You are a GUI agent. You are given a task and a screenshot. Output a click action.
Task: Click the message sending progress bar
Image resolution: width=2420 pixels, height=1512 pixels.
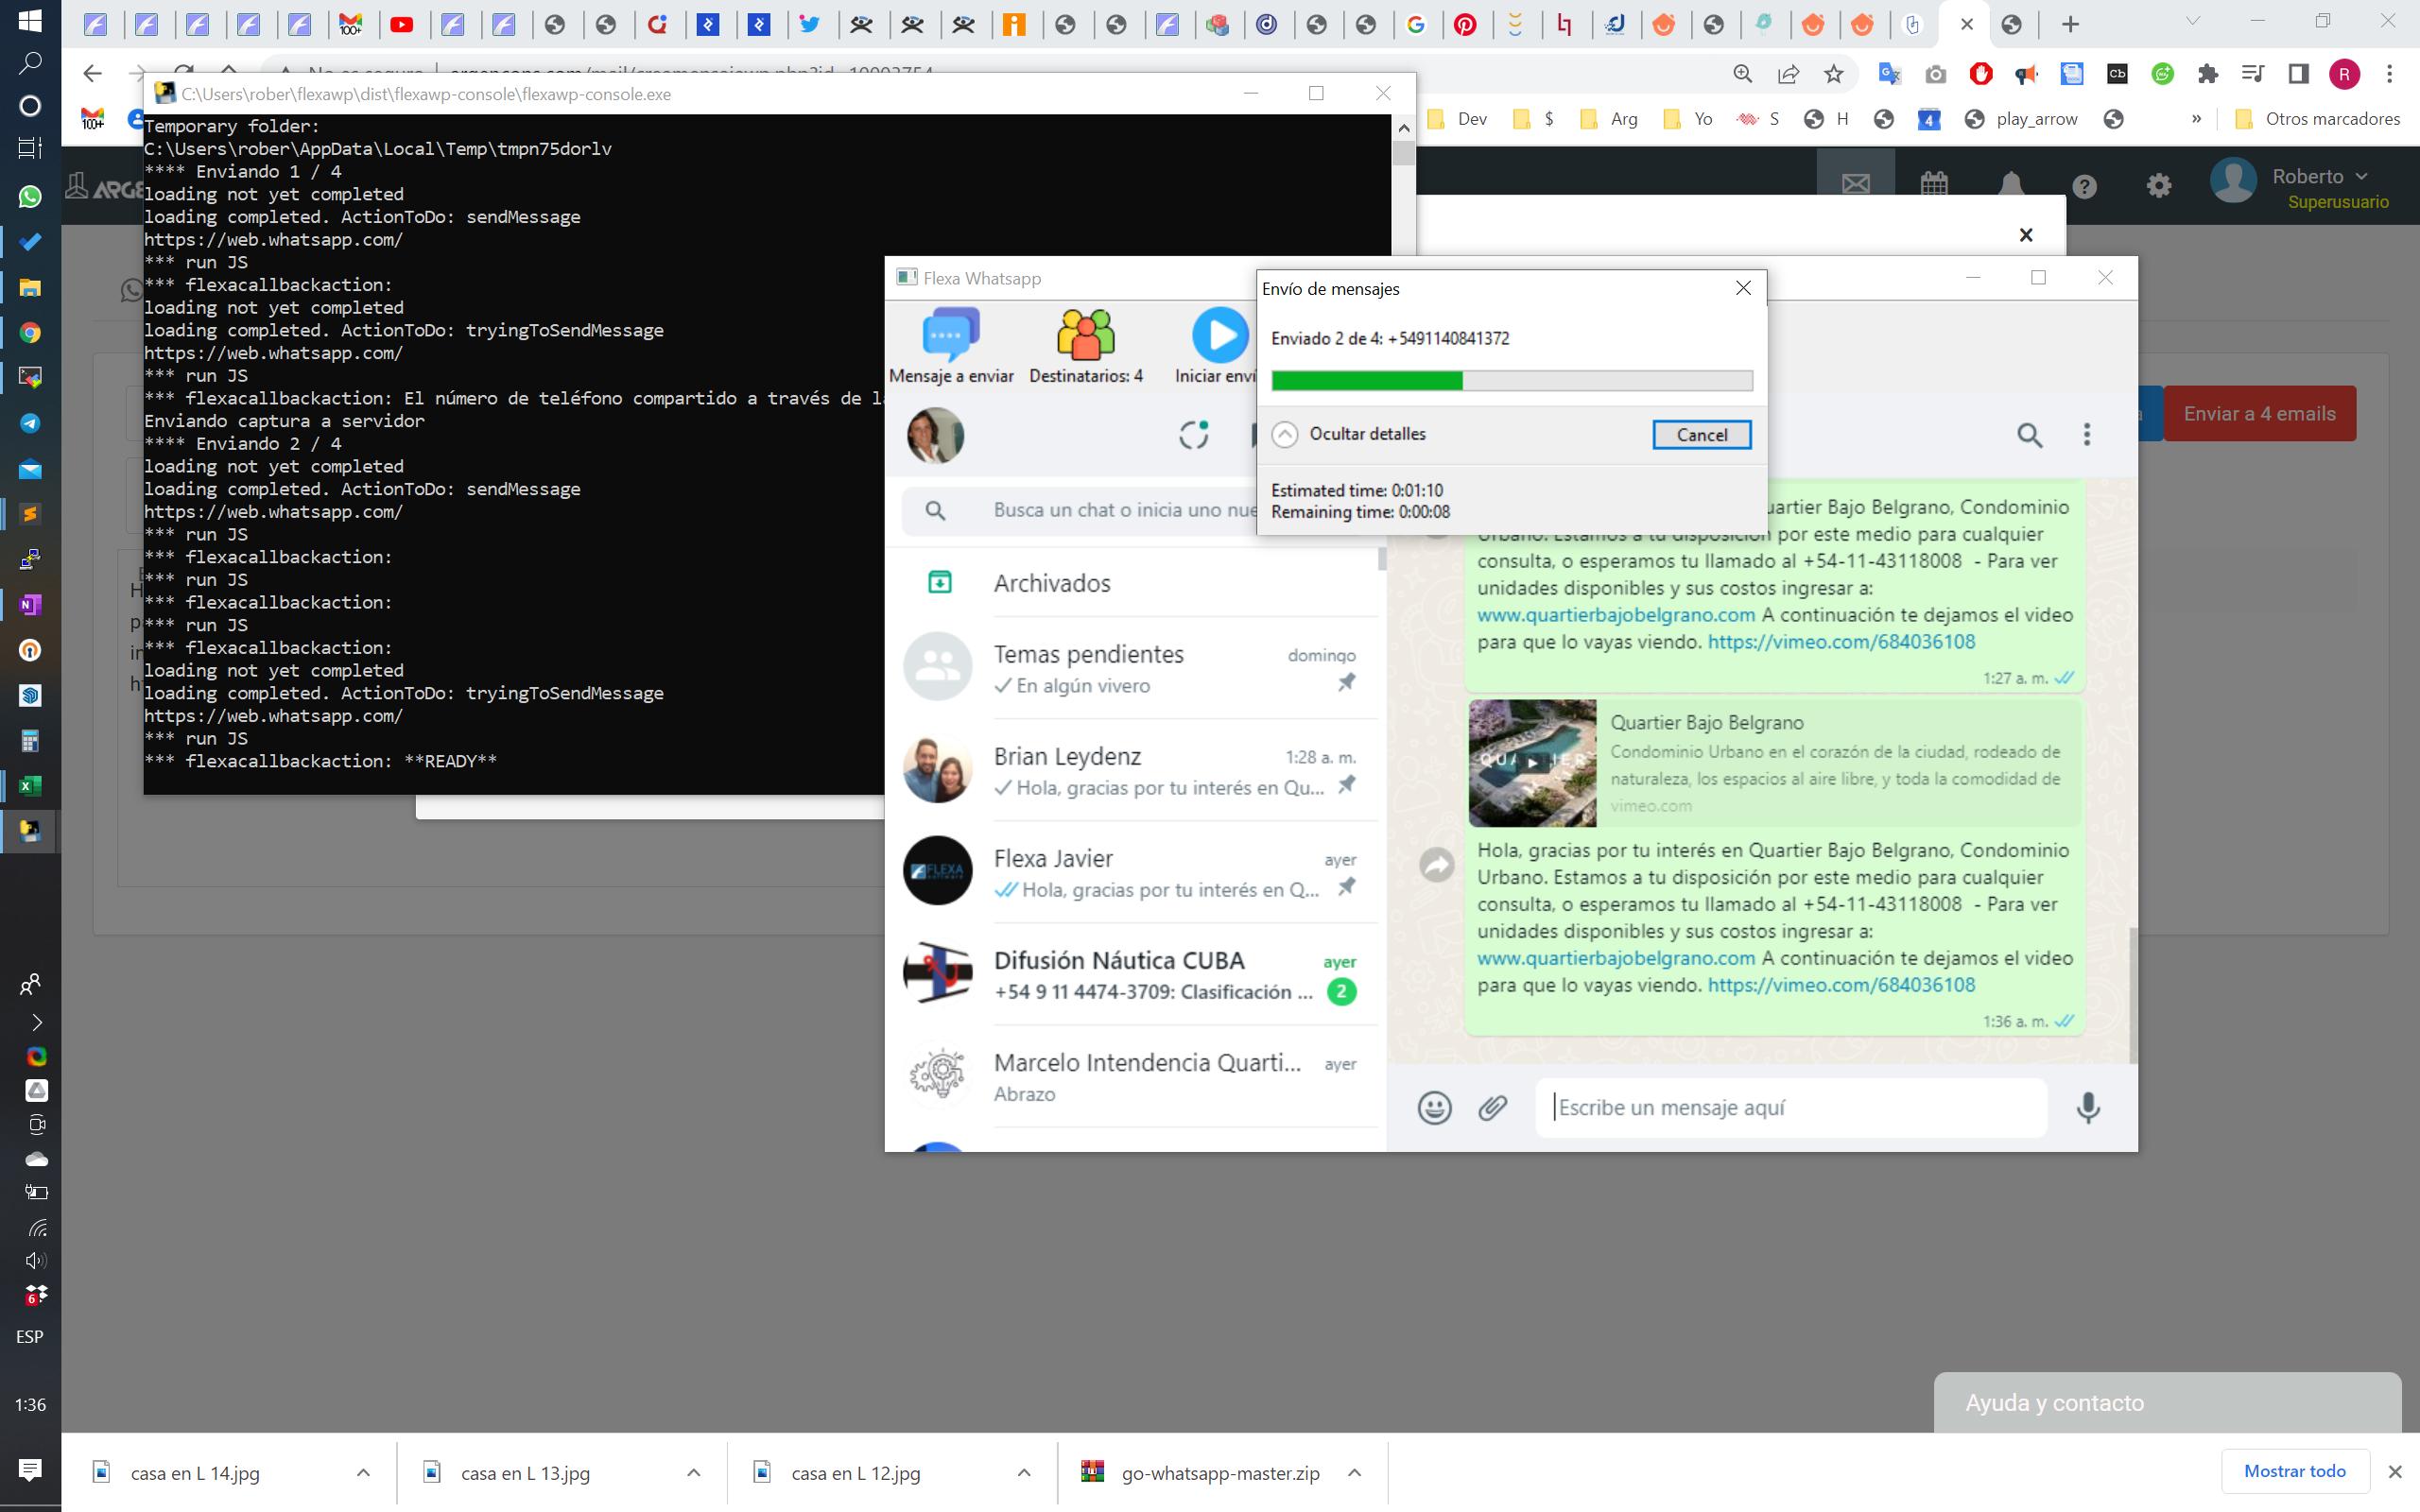1511,380
